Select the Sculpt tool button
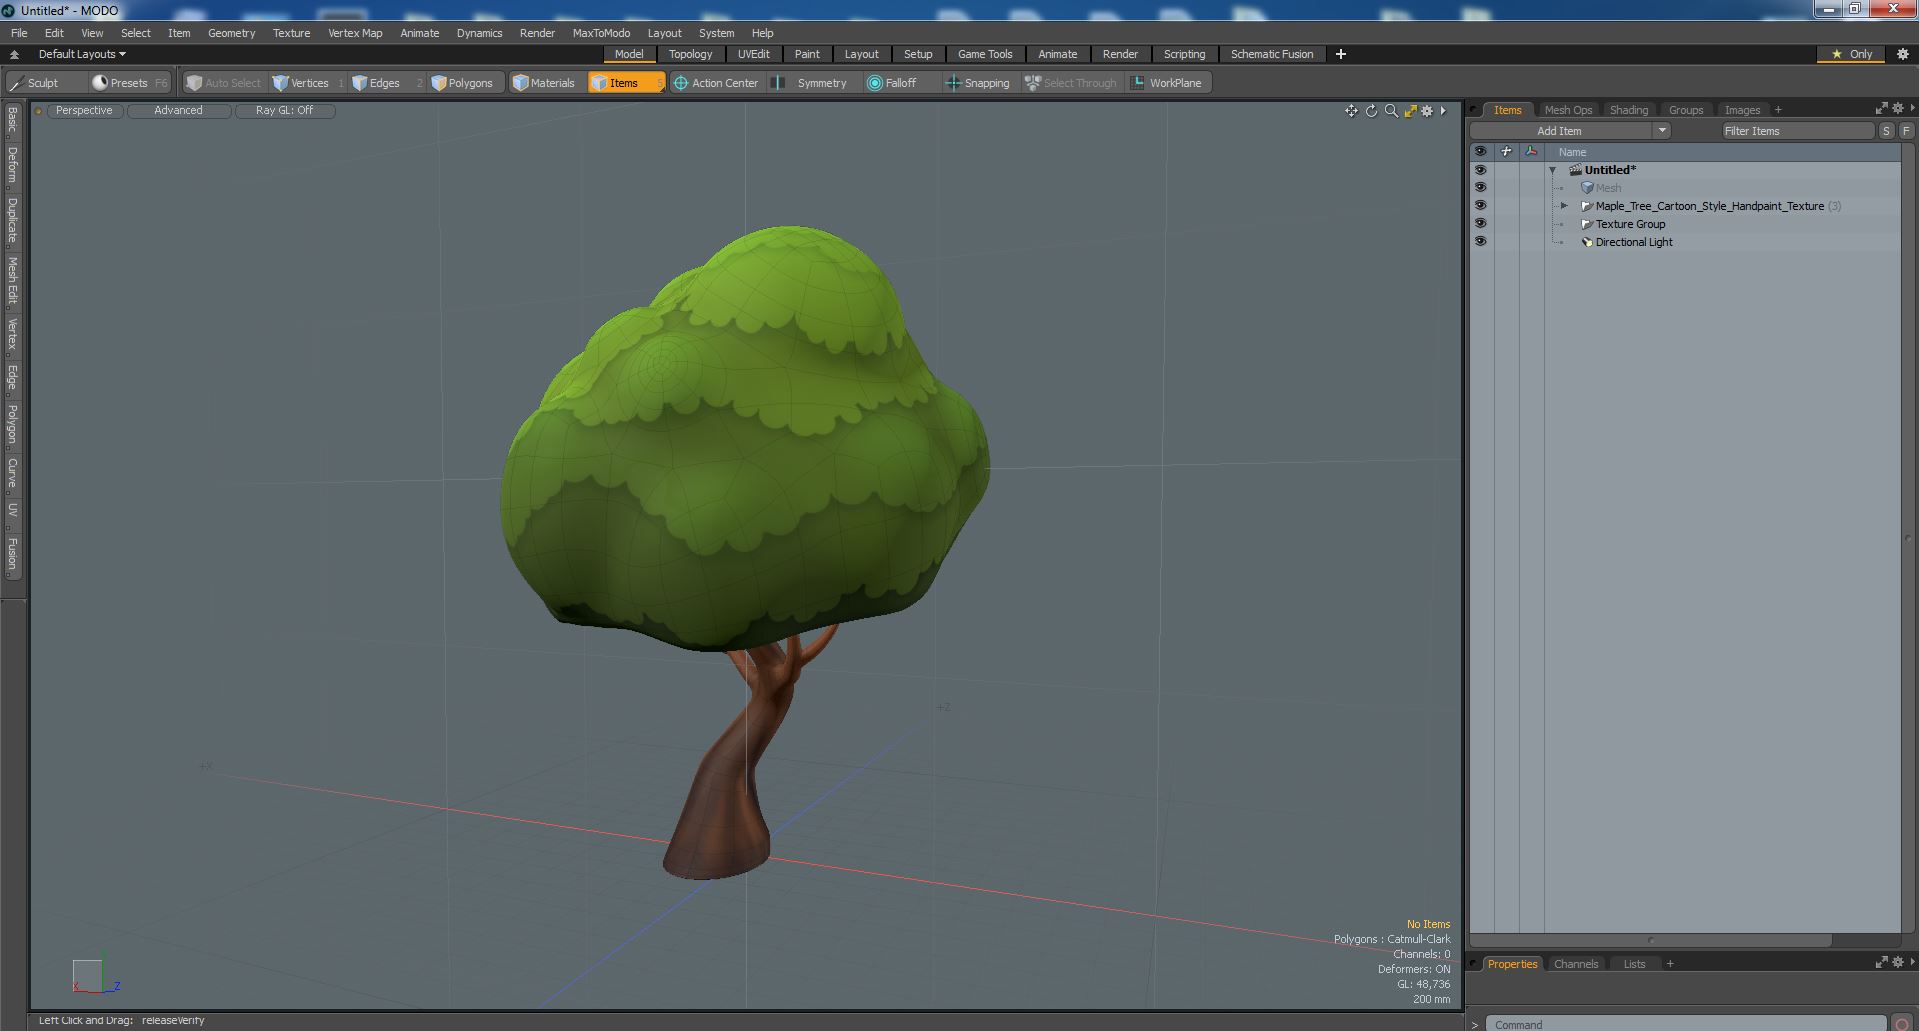This screenshot has height=1031, width=1919. 44,83
